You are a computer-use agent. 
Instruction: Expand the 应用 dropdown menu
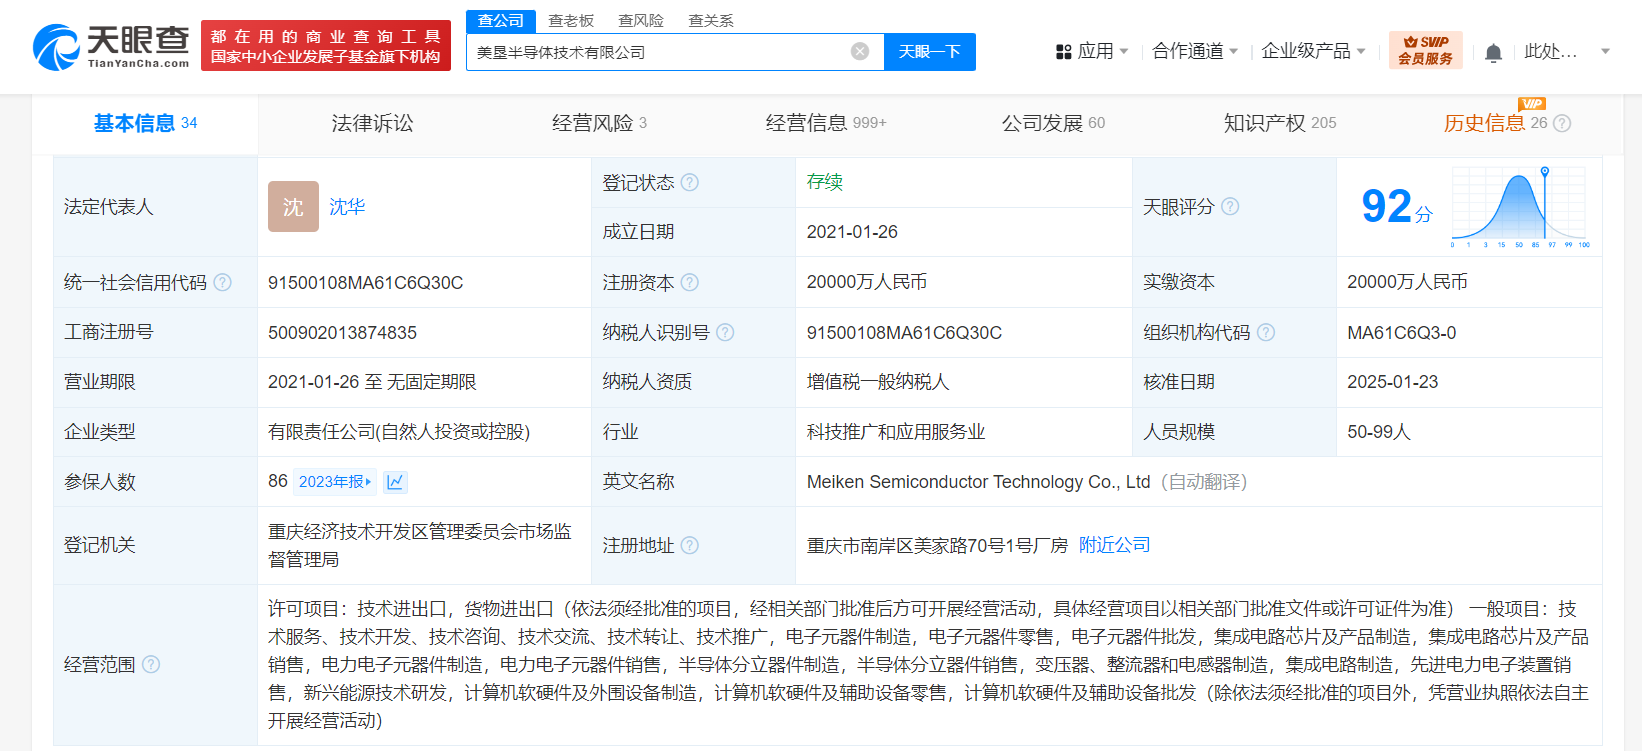(1093, 51)
